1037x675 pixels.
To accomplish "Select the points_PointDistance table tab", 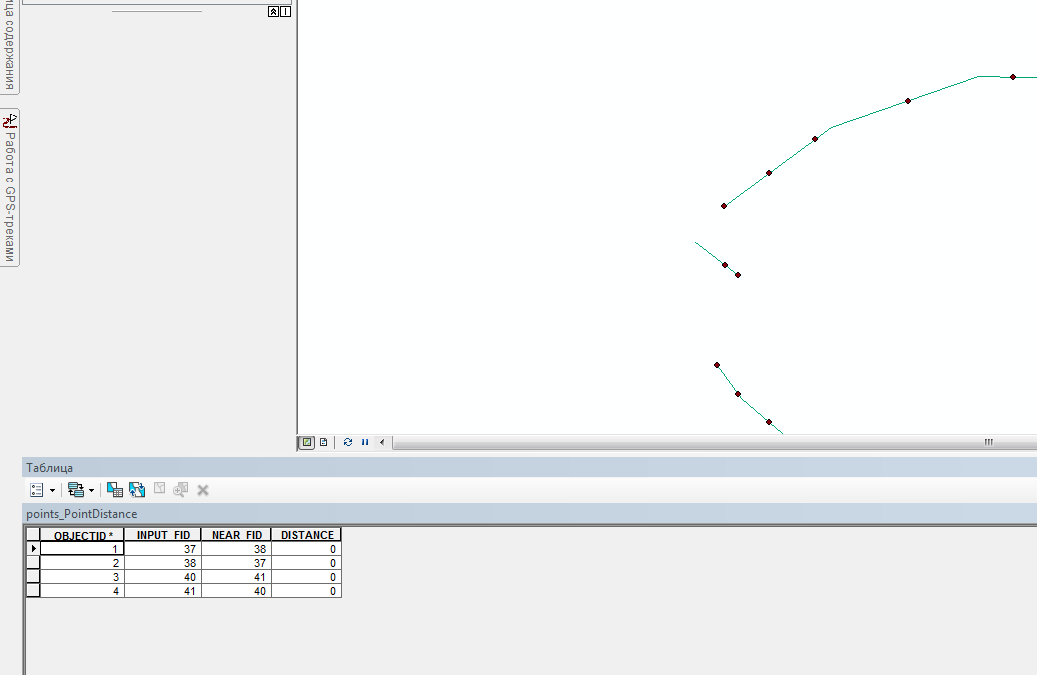I will 81,514.
